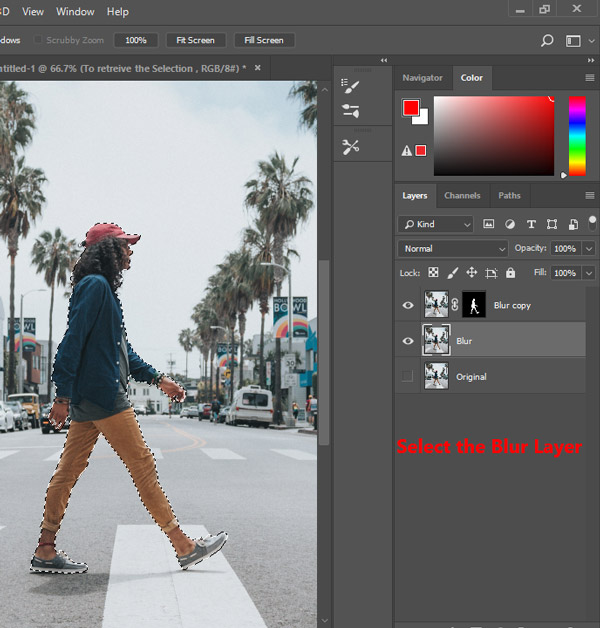Lock transparent pixels checkerboard icon

click(x=434, y=272)
